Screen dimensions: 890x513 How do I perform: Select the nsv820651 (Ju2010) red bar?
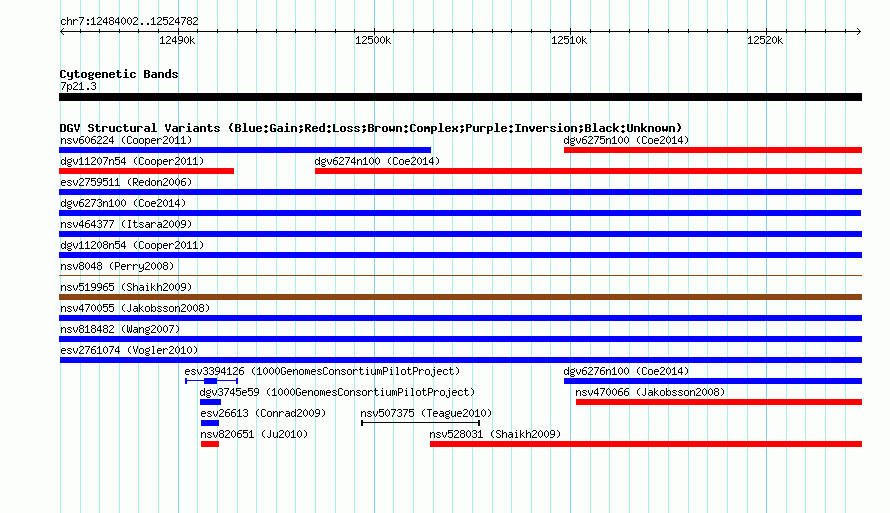pyautogui.click(x=210, y=444)
